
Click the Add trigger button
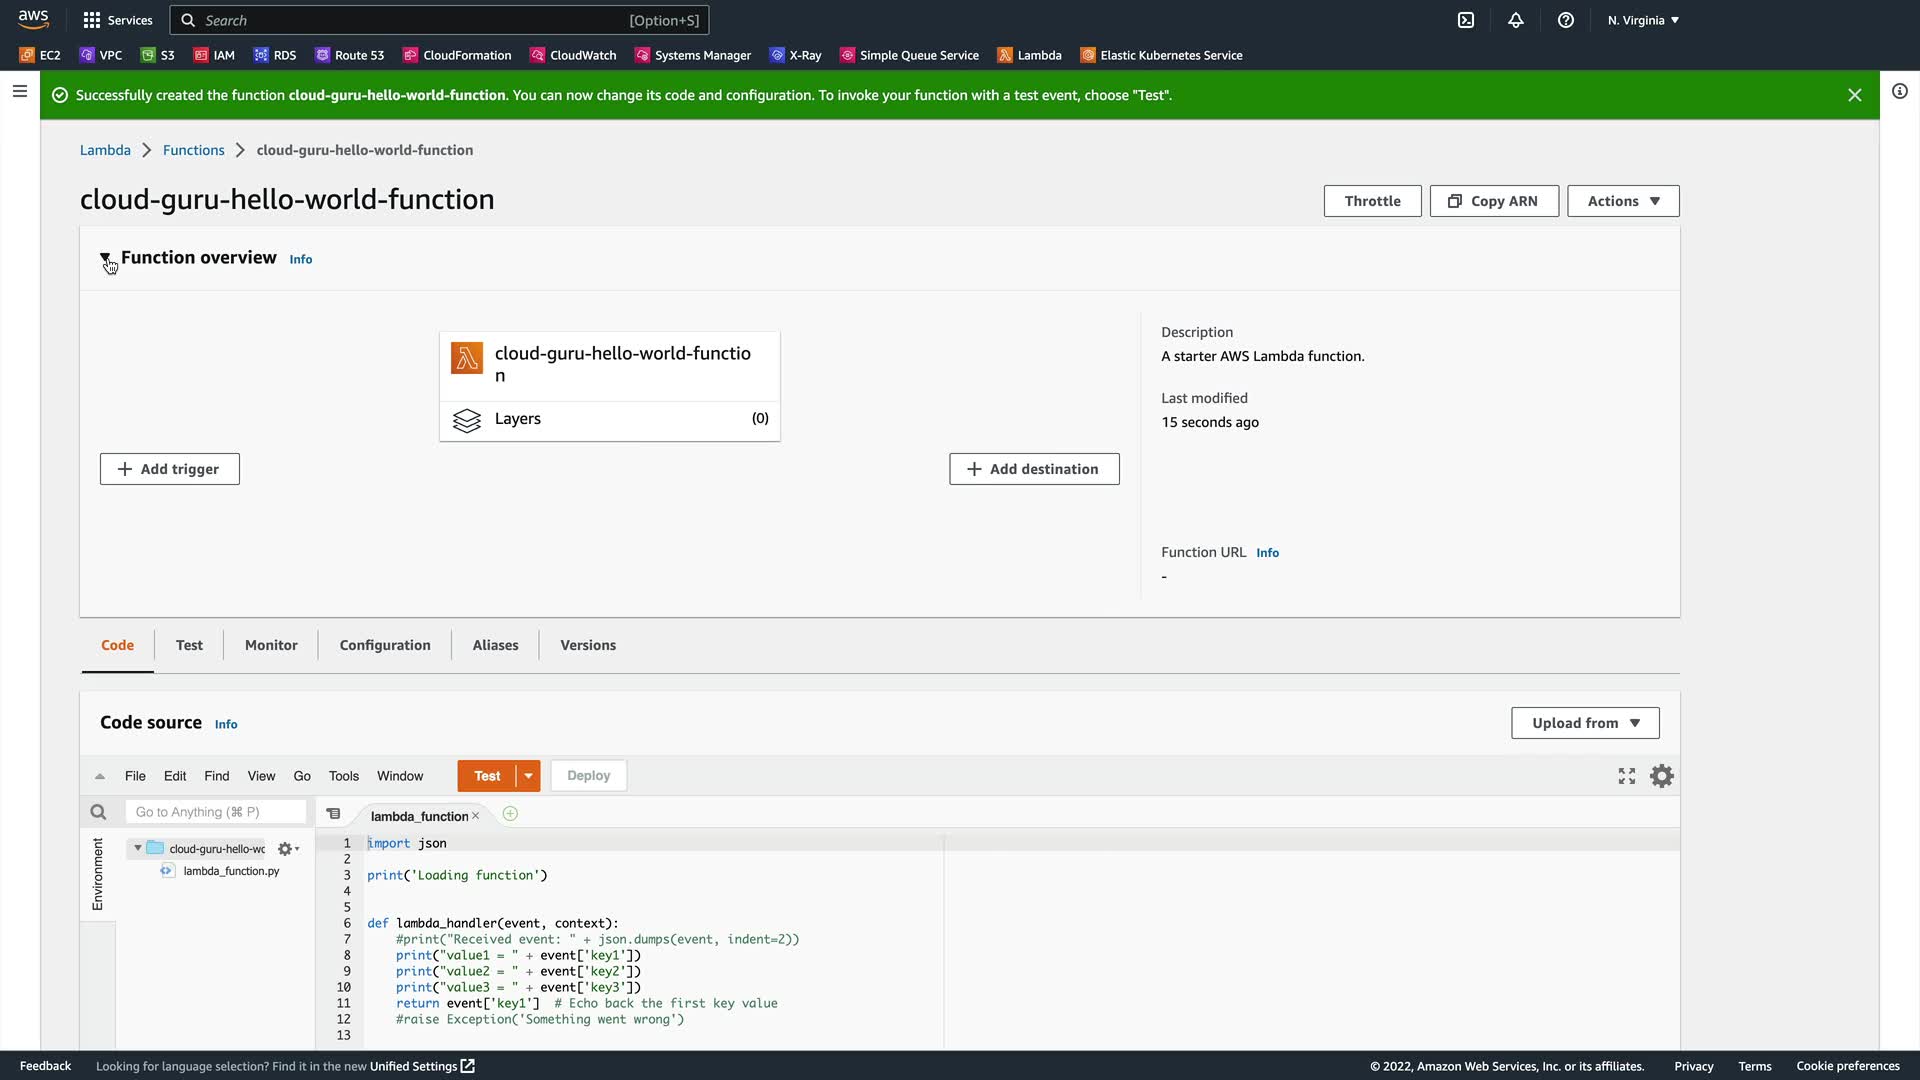[169, 469]
